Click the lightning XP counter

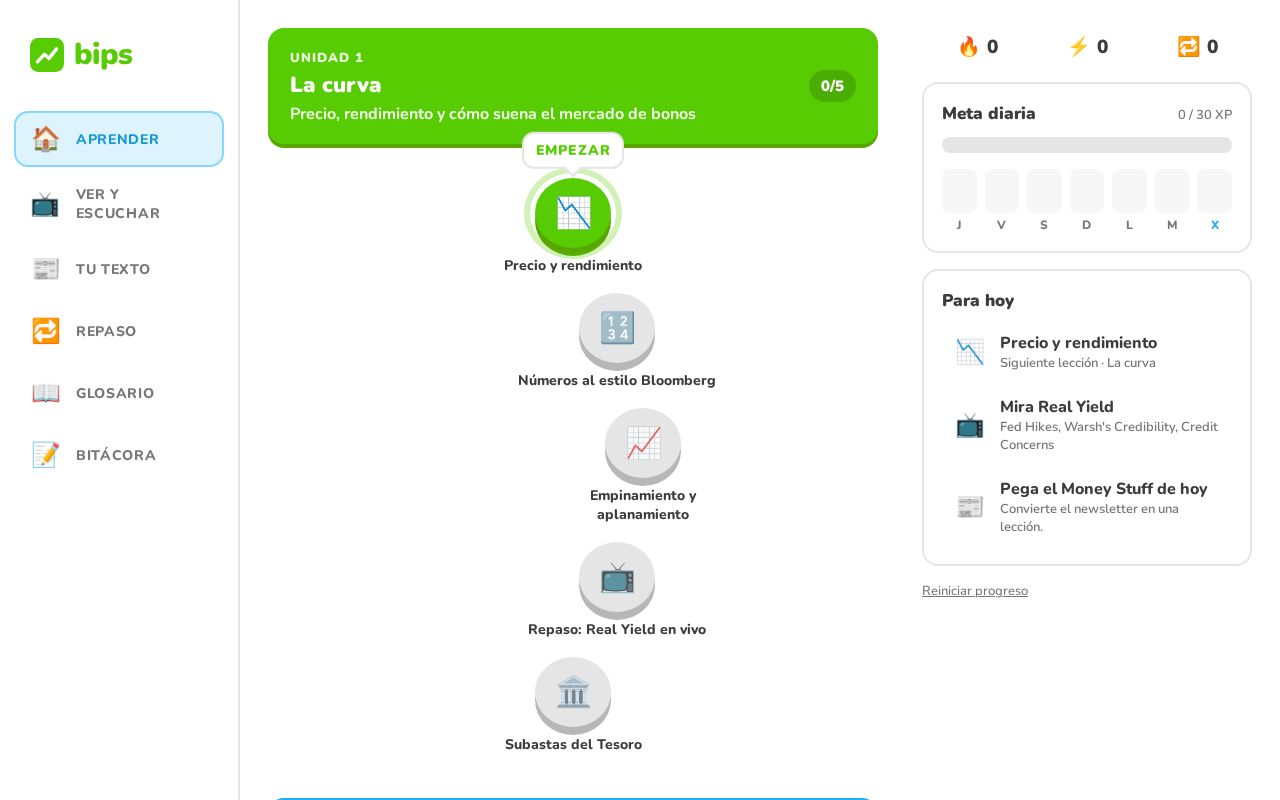point(1088,47)
